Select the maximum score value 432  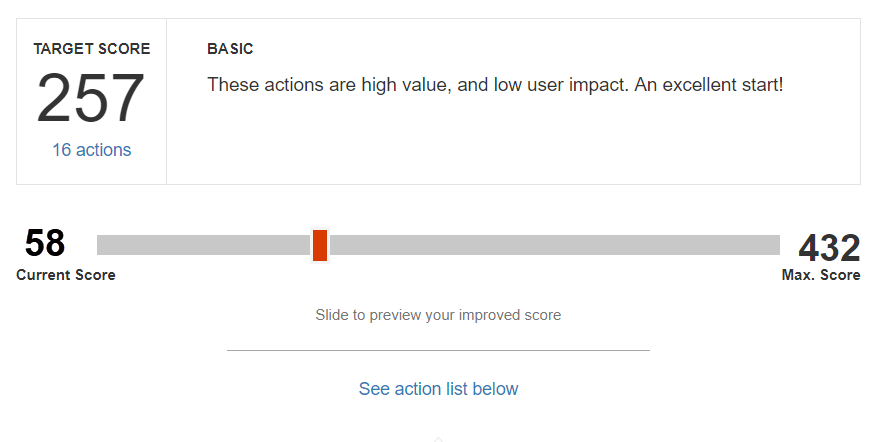pyautogui.click(x=828, y=248)
